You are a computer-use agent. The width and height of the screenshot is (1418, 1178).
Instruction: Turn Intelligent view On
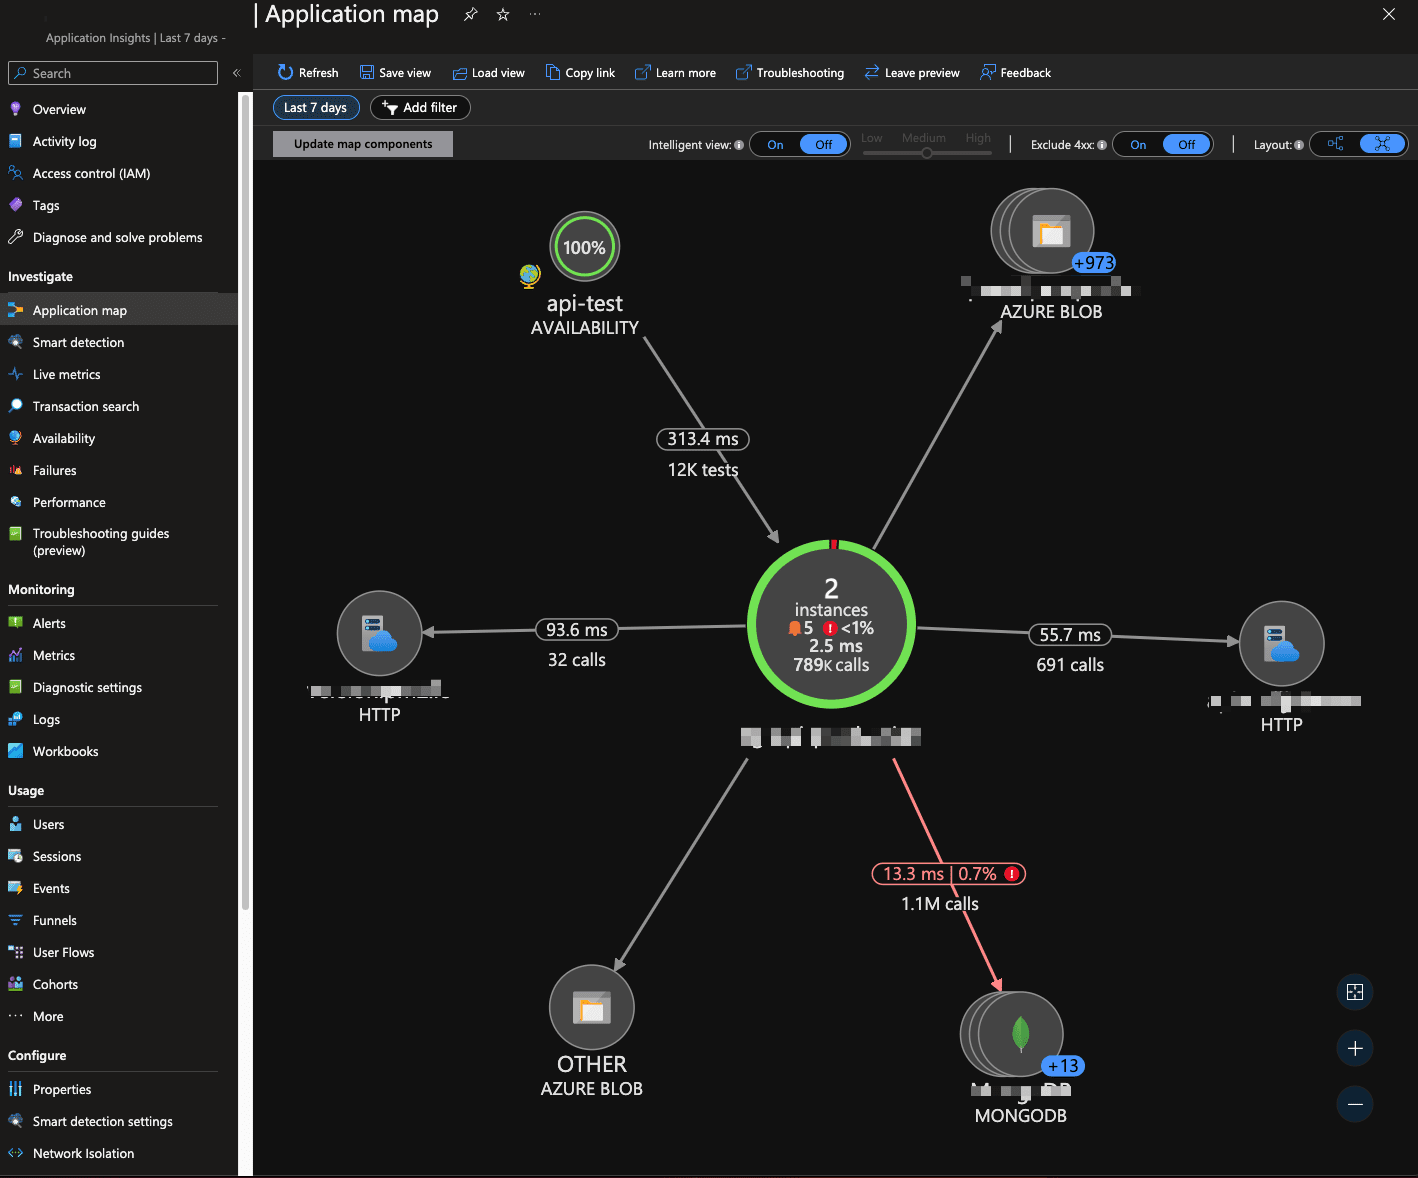(775, 145)
